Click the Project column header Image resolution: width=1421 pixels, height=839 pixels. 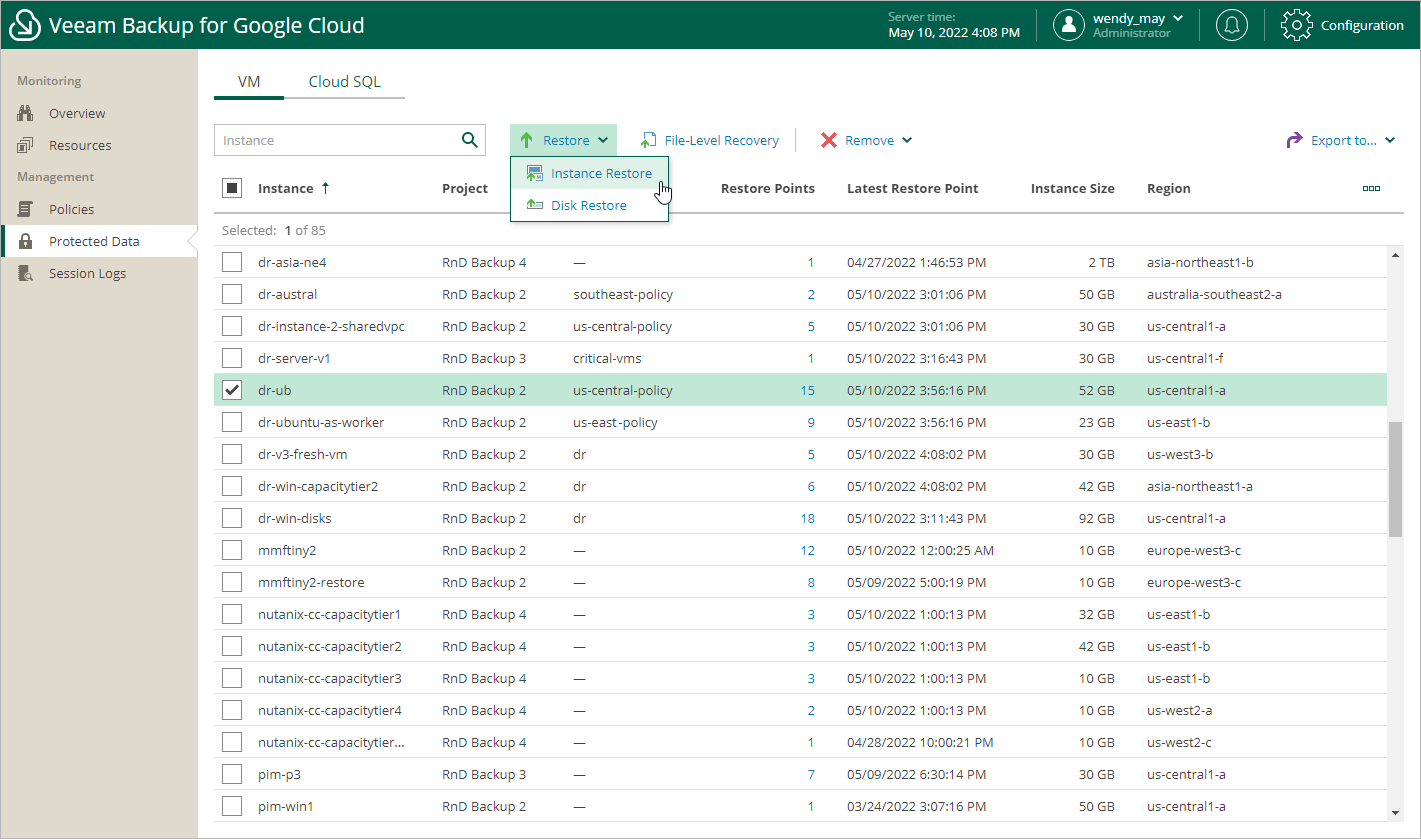click(x=465, y=188)
